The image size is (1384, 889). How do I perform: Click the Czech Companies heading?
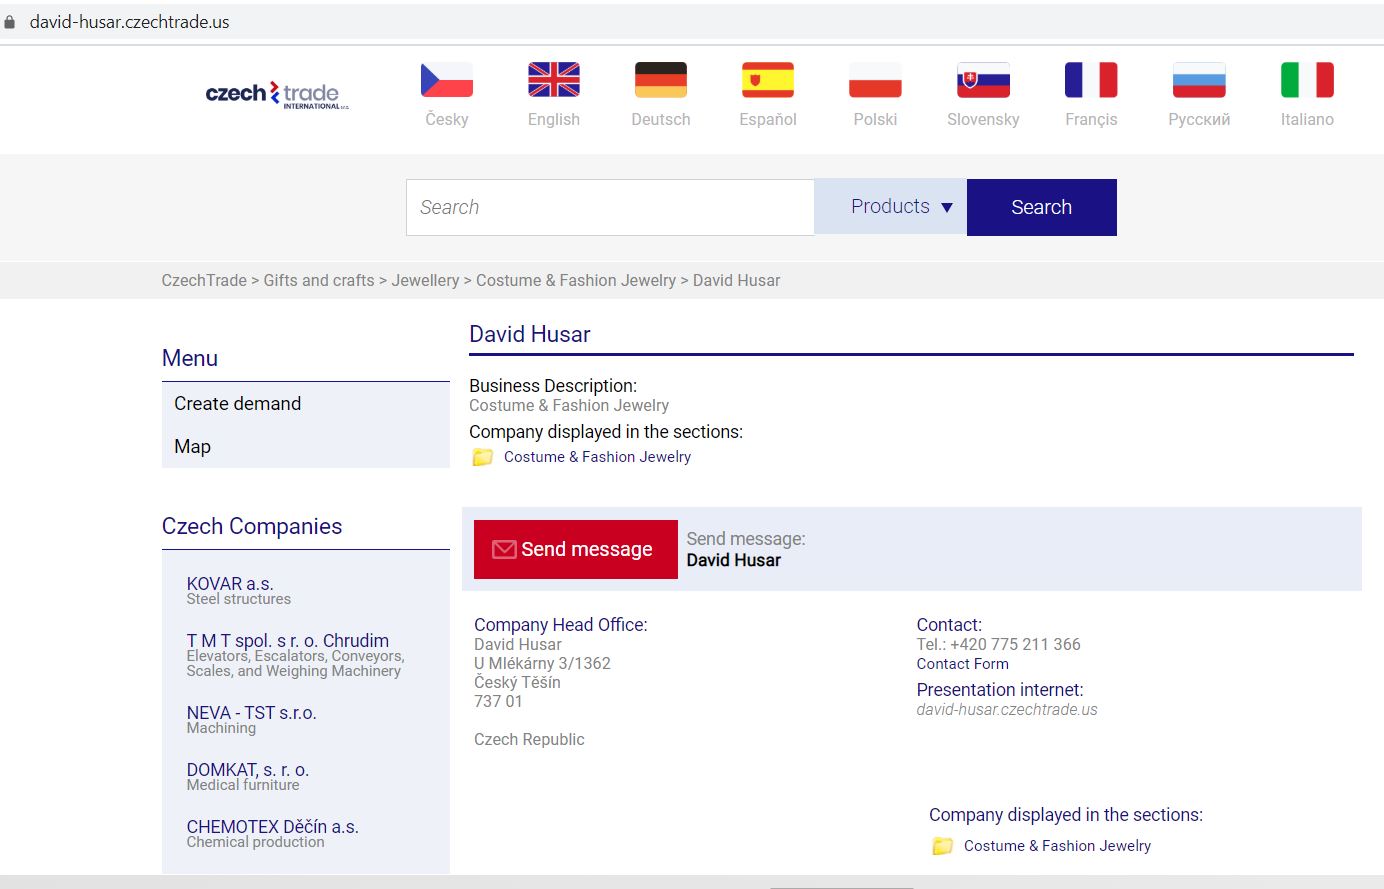(x=252, y=526)
